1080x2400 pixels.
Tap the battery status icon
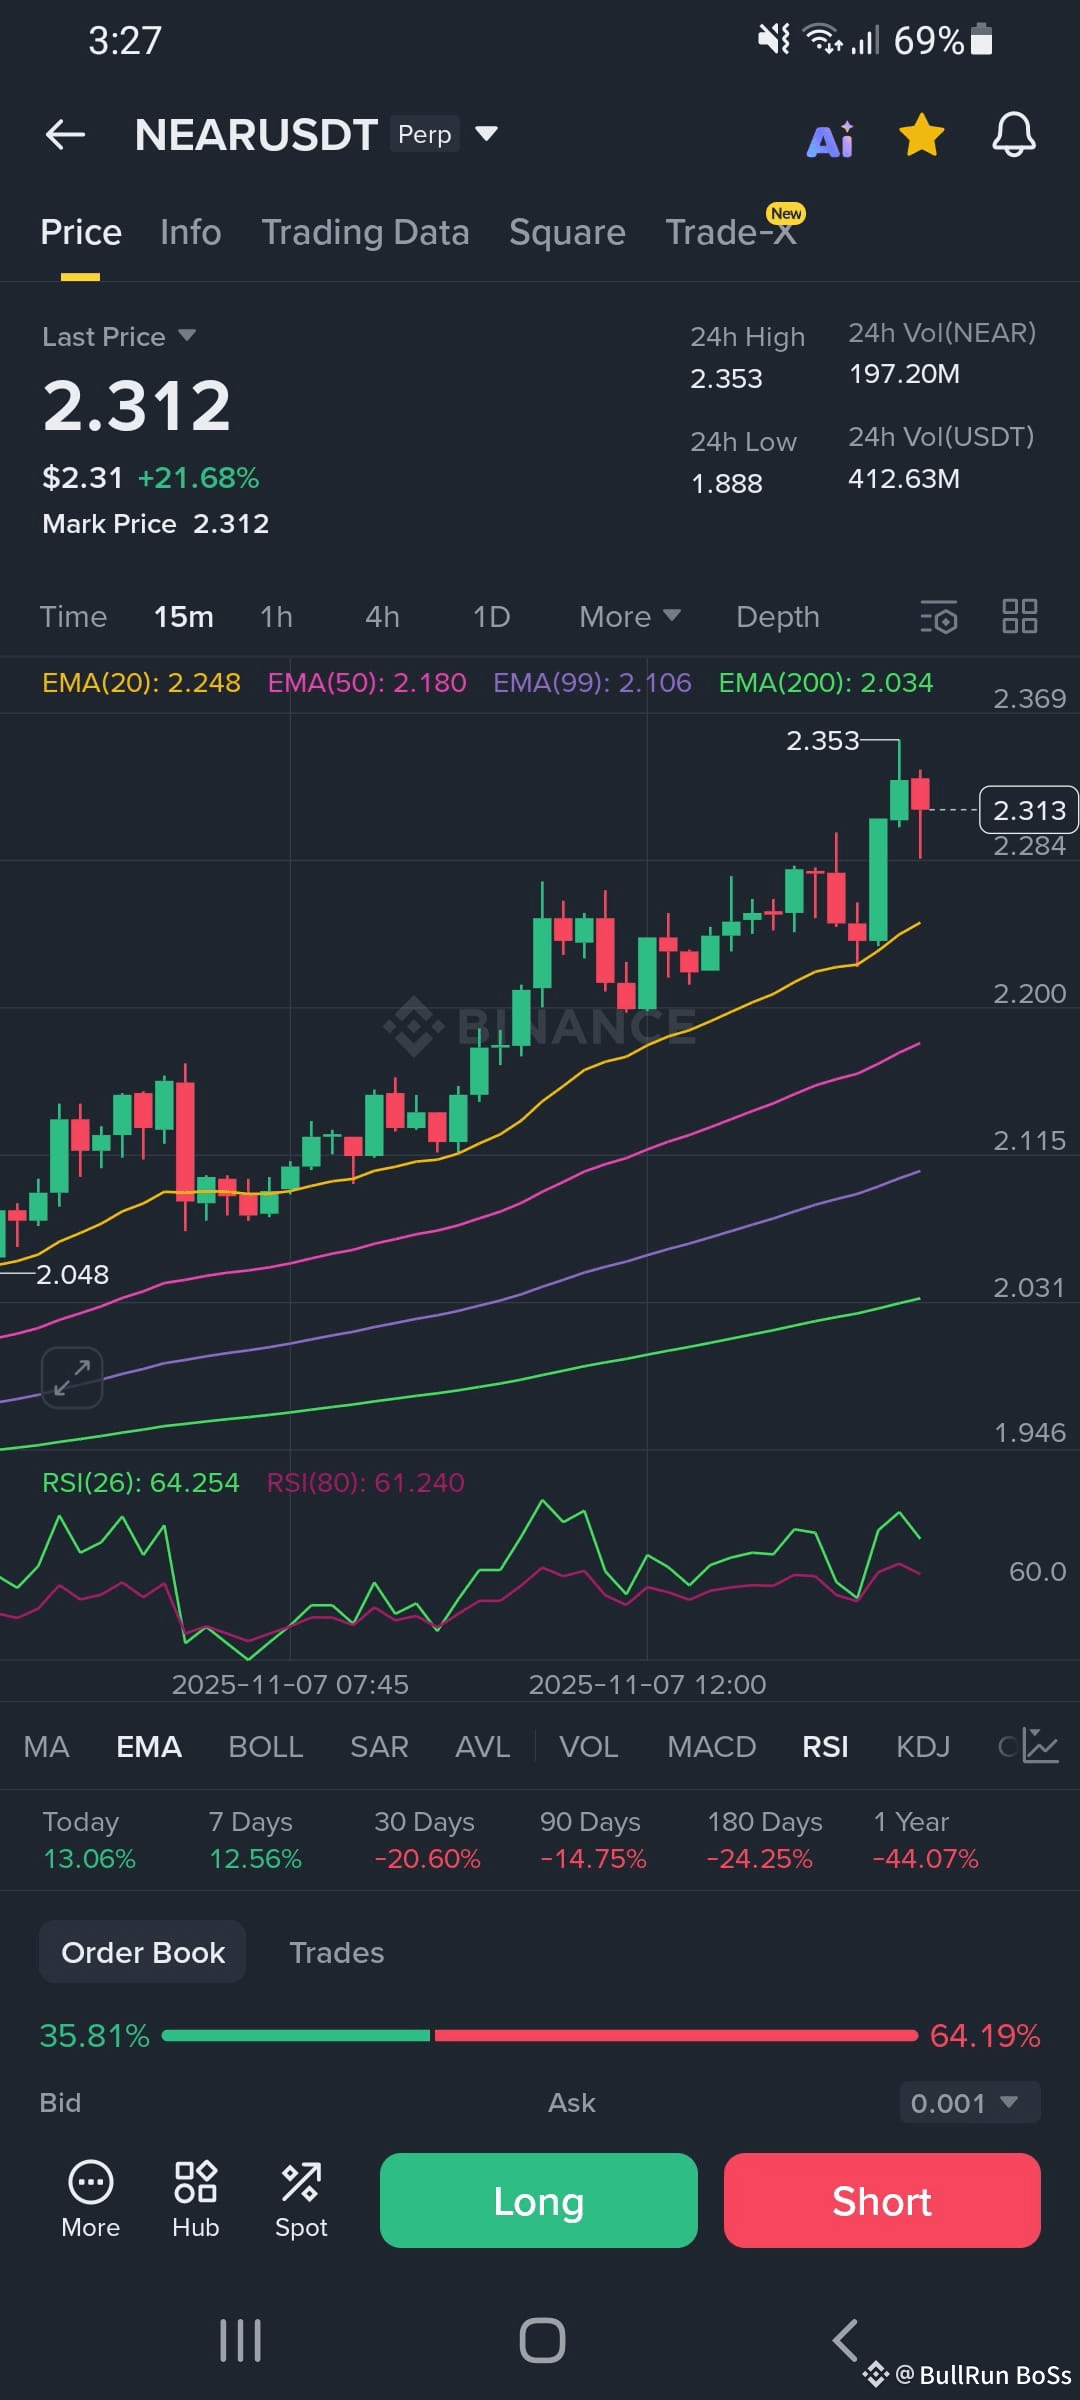[x=982, y=39]
